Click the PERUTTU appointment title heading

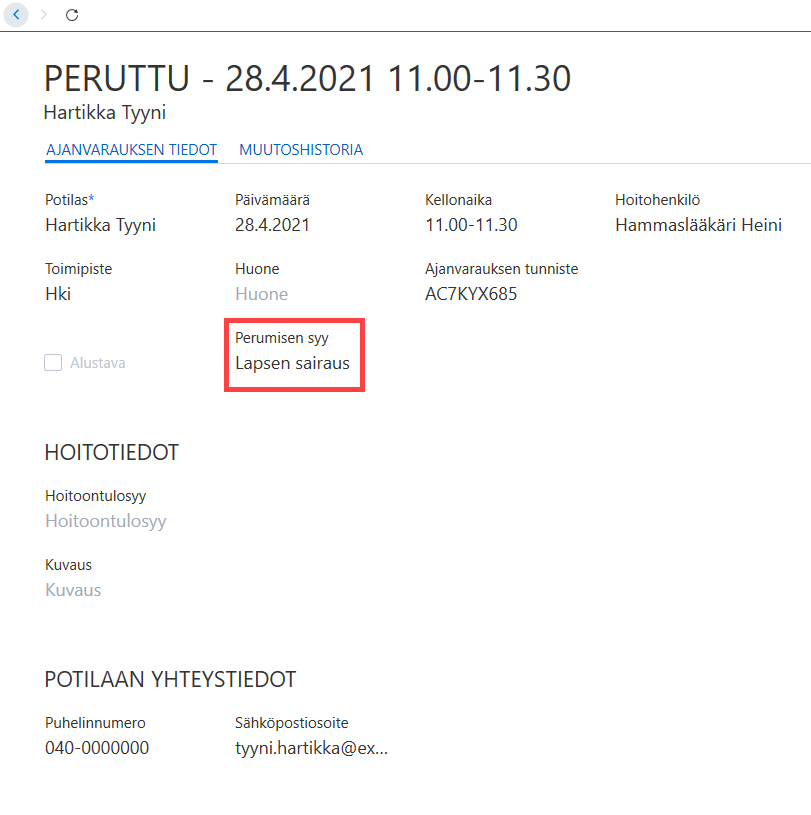coord(307,78)
